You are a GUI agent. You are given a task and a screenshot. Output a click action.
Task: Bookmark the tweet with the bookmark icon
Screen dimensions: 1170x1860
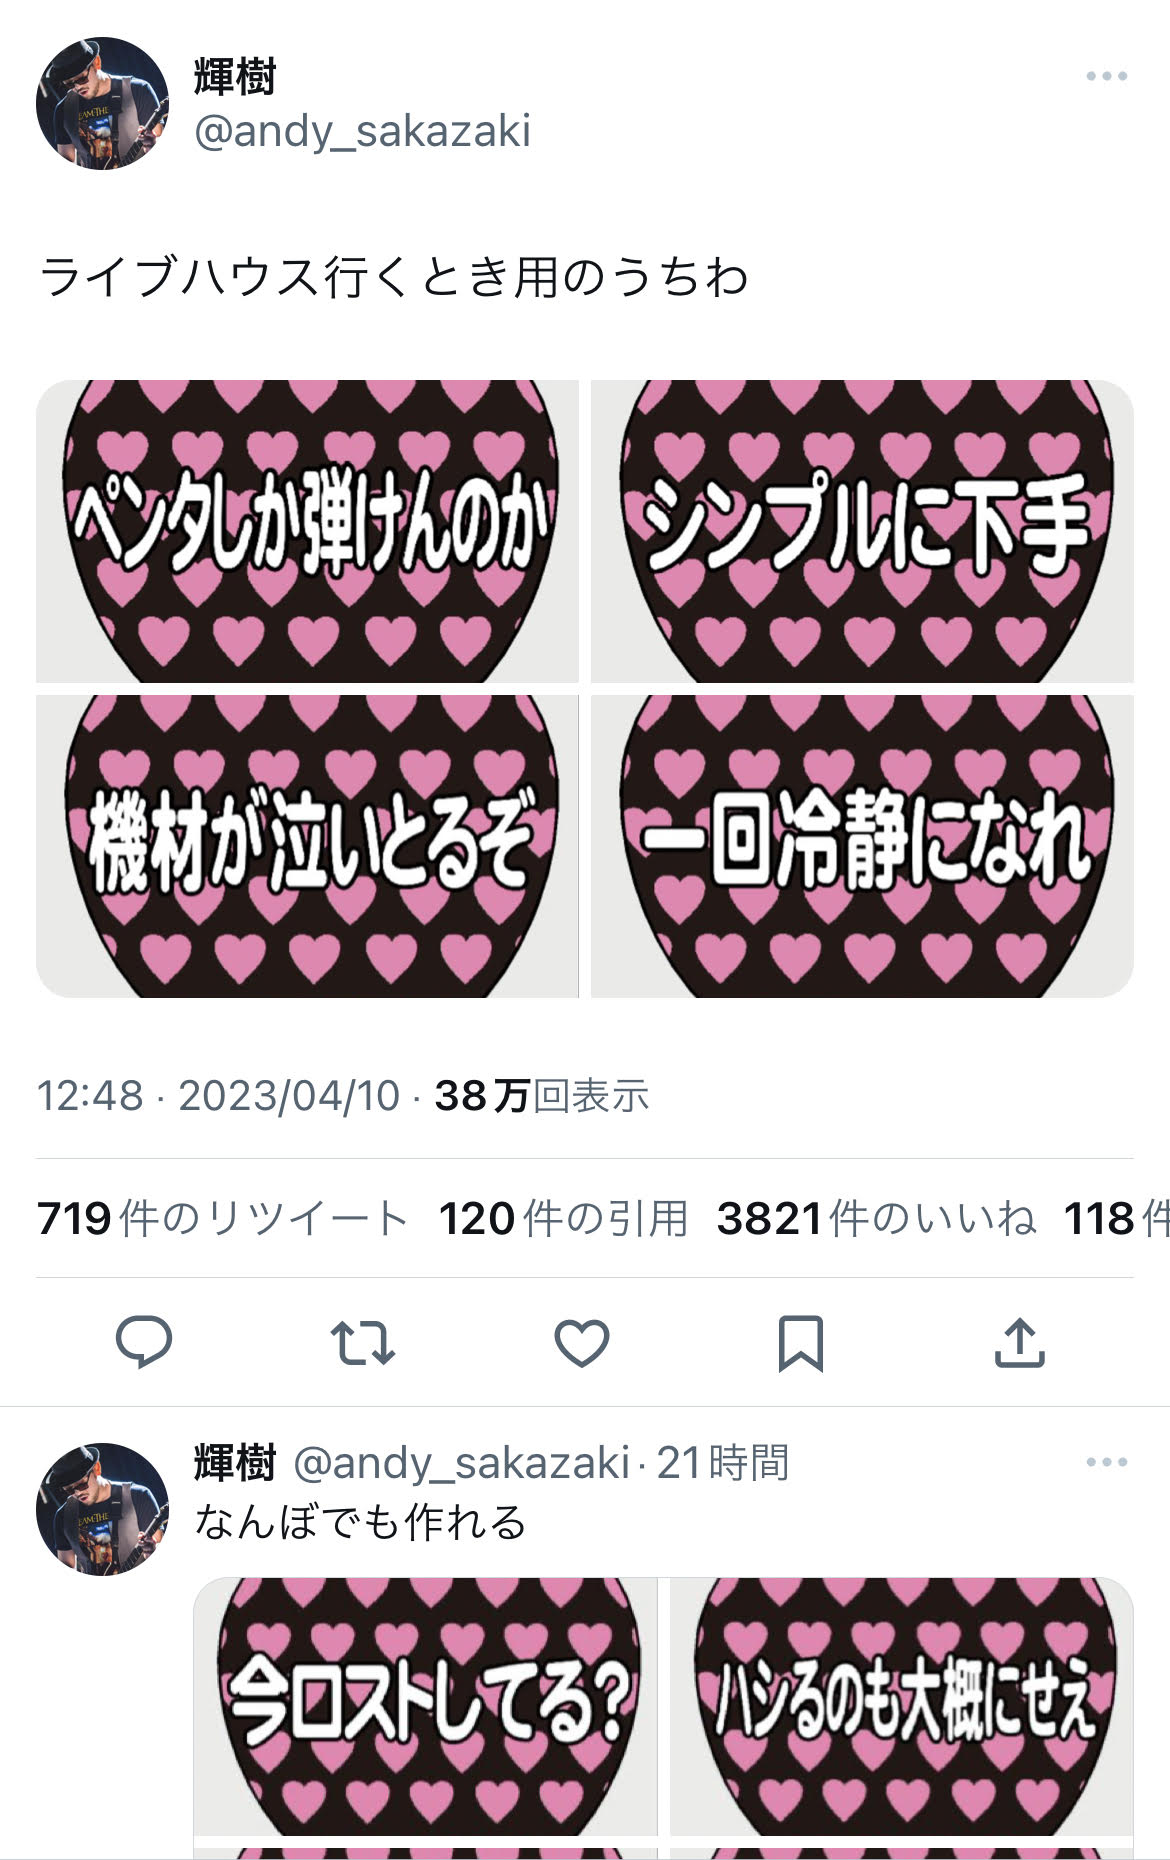801,1343
